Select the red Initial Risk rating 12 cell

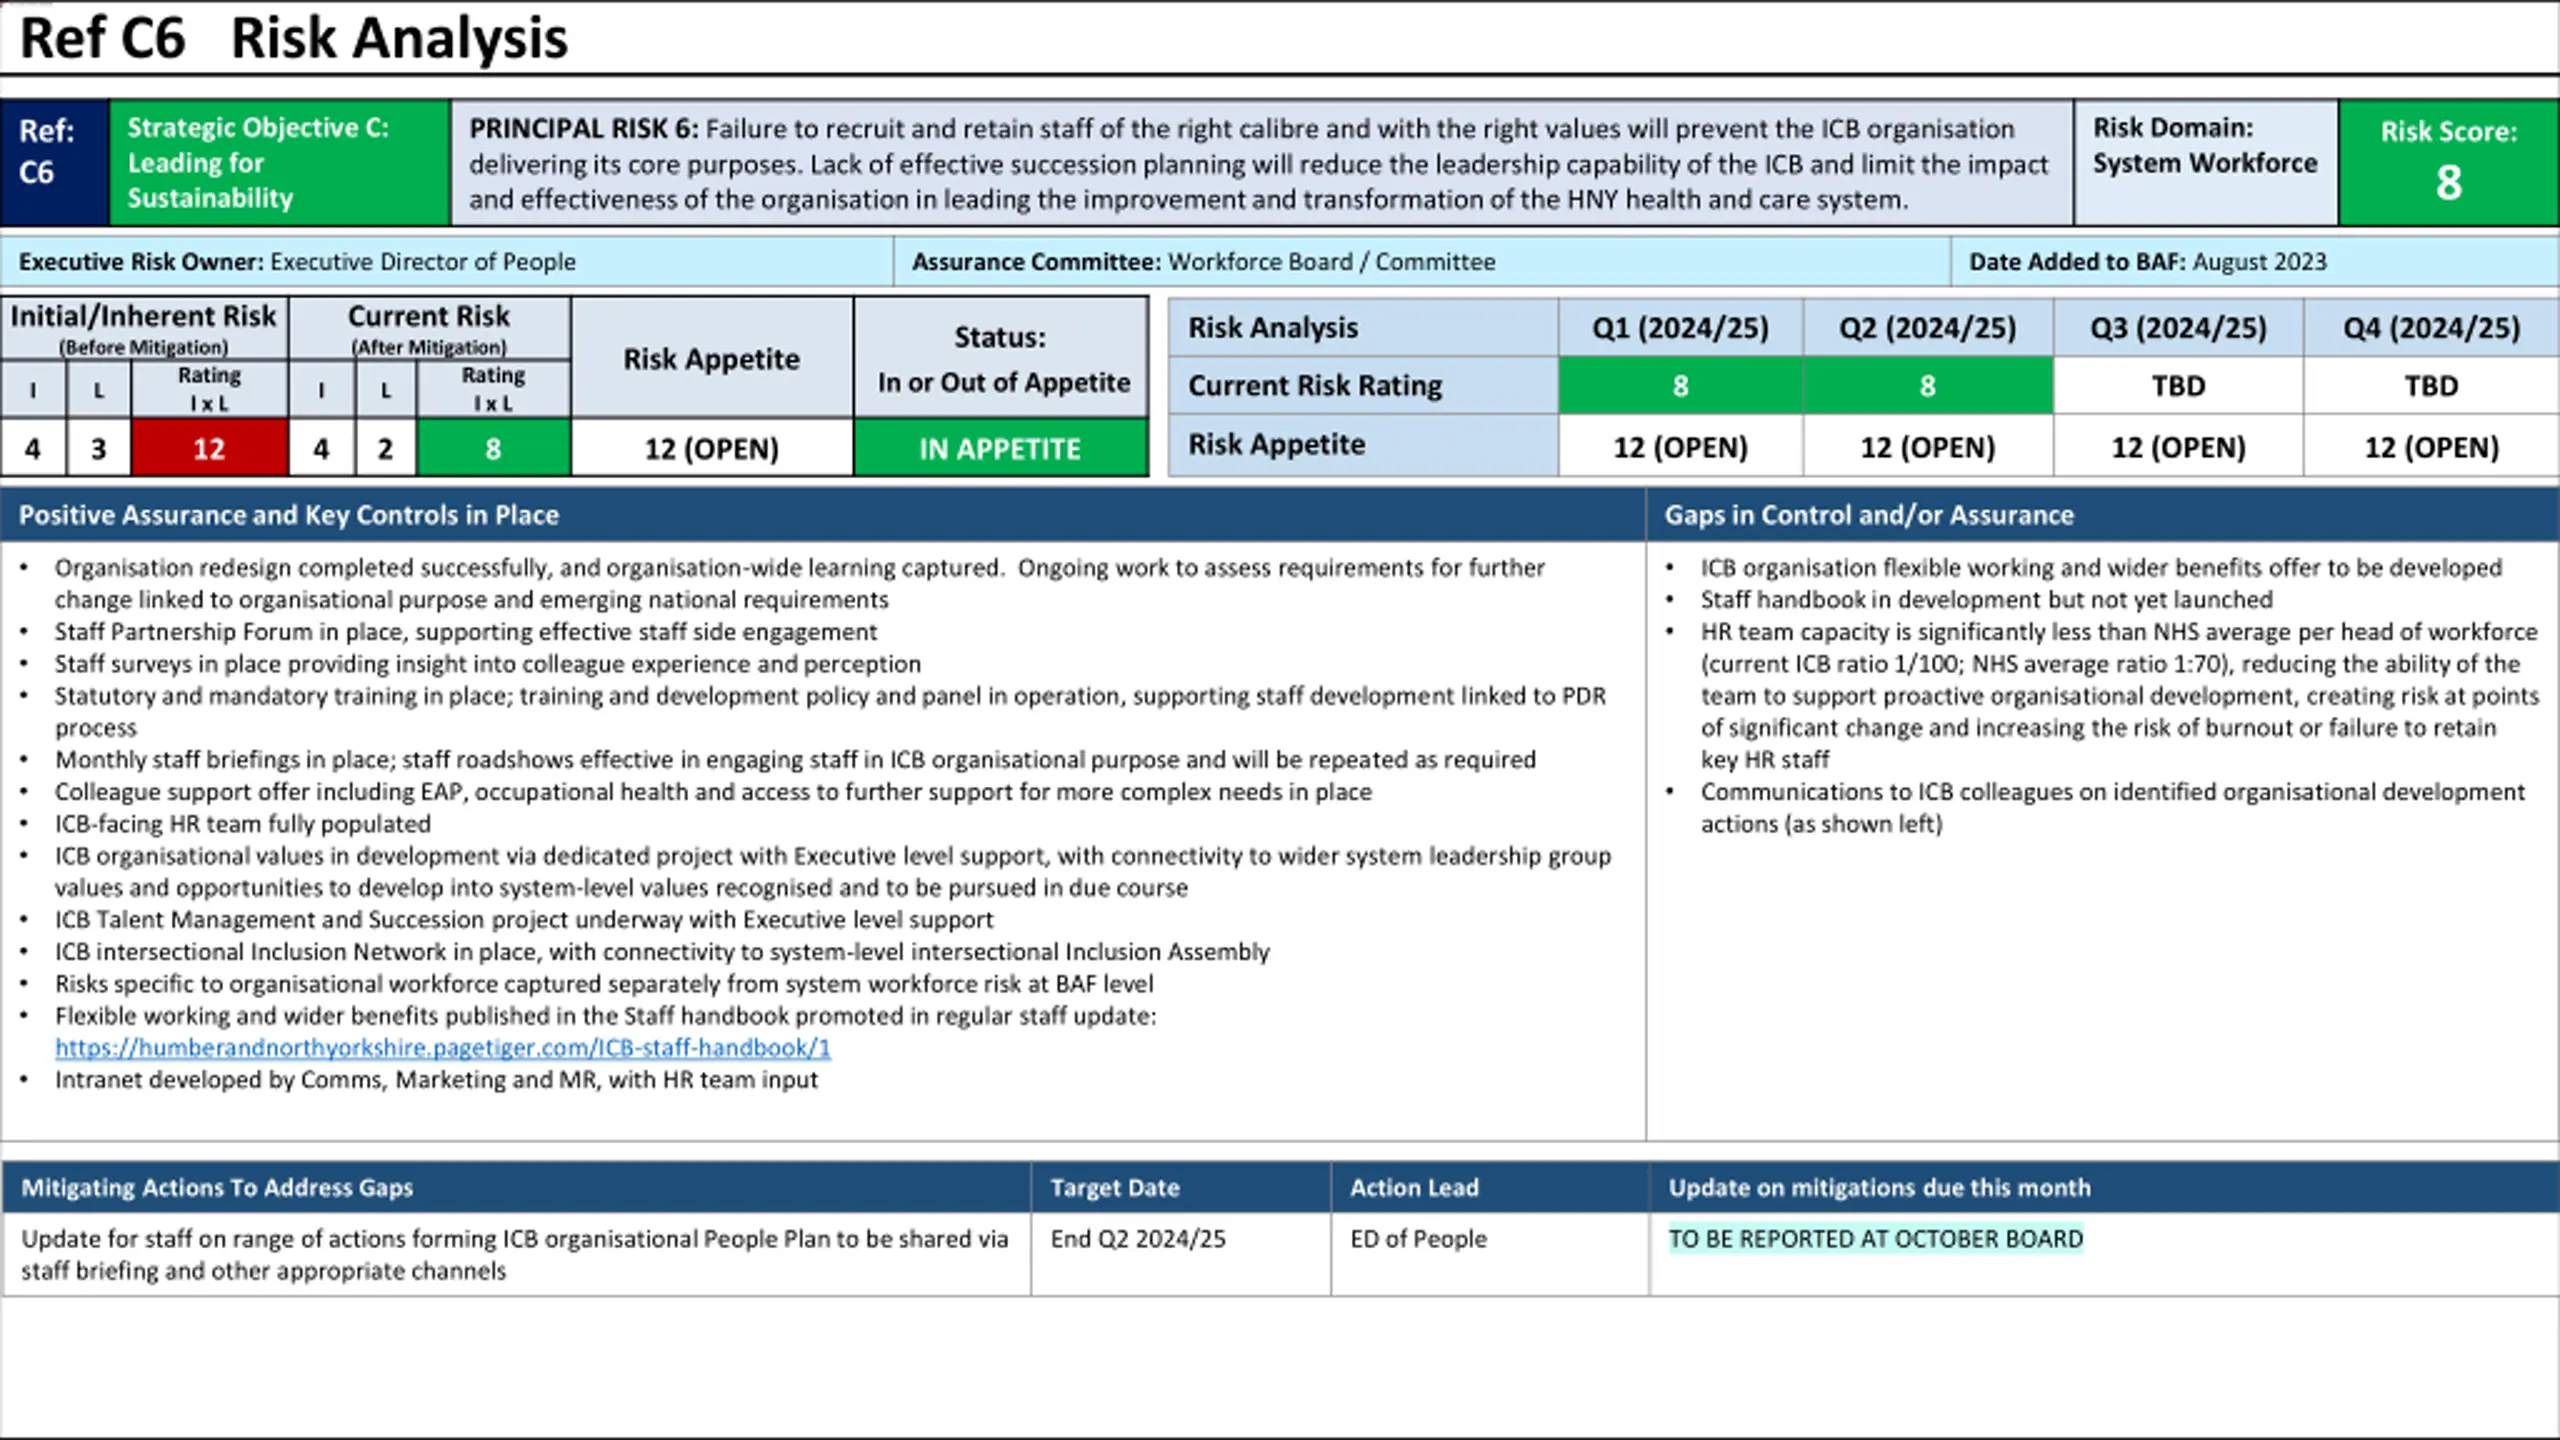(x=209, y=448)
